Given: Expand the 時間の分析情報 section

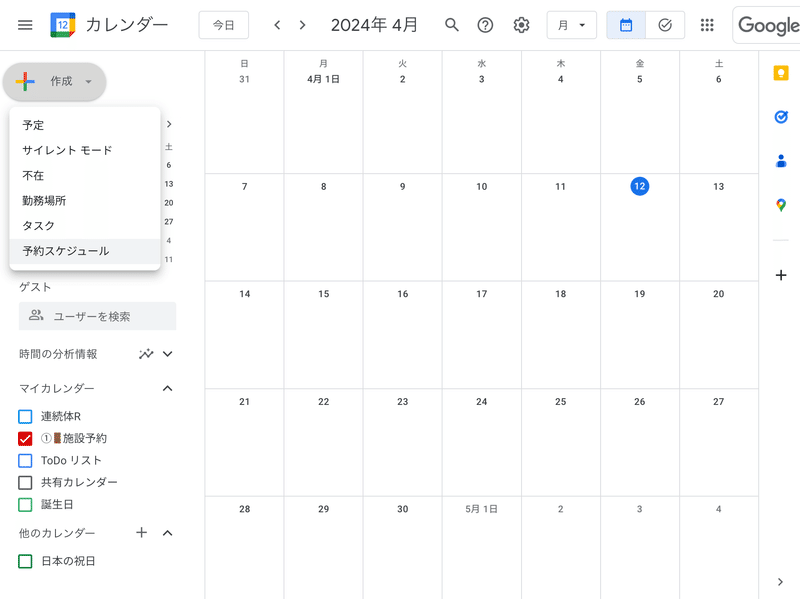Looking at the screenshot, I should coord(167,354).
